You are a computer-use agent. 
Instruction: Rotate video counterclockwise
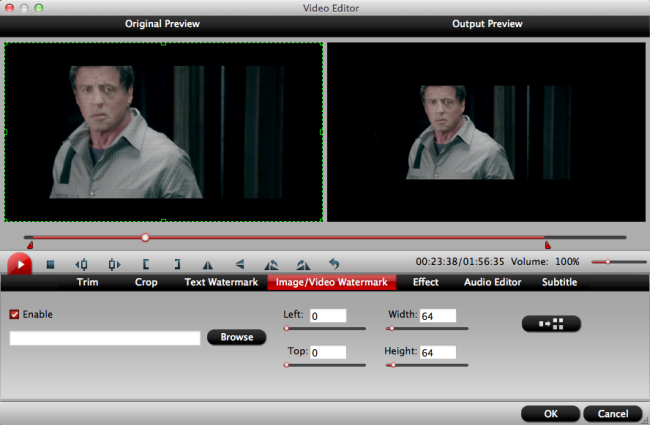click(x=271, y=265)
